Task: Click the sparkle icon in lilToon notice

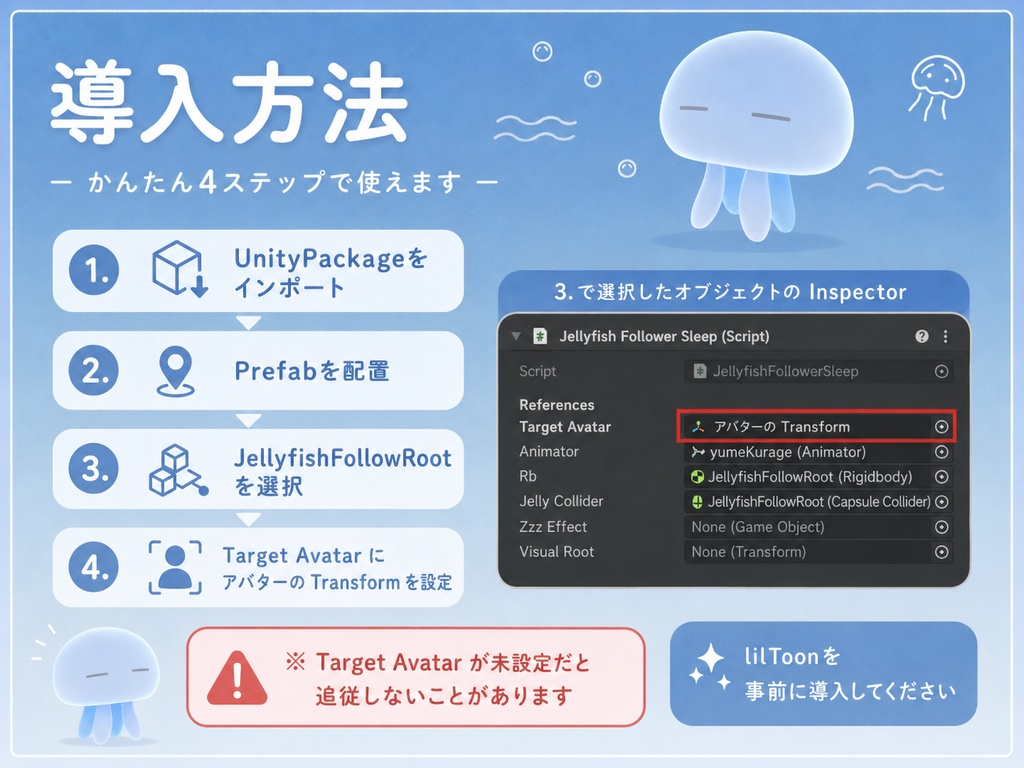Action: coord(710,667)
